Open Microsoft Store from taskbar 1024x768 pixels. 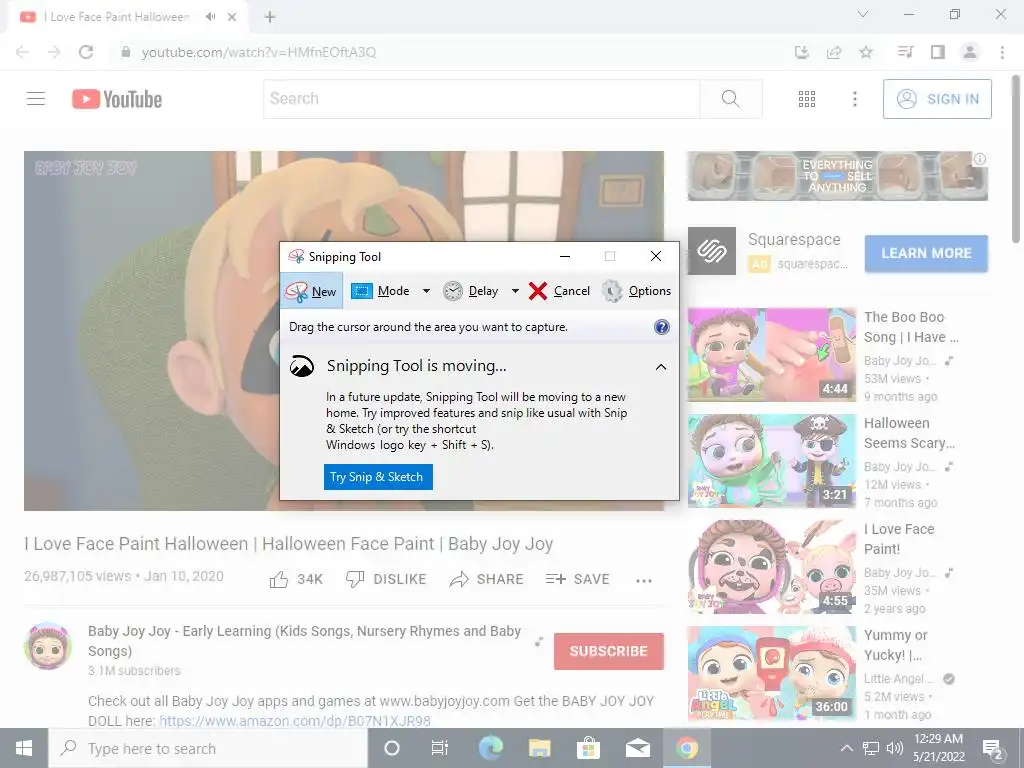click(588, 748)
